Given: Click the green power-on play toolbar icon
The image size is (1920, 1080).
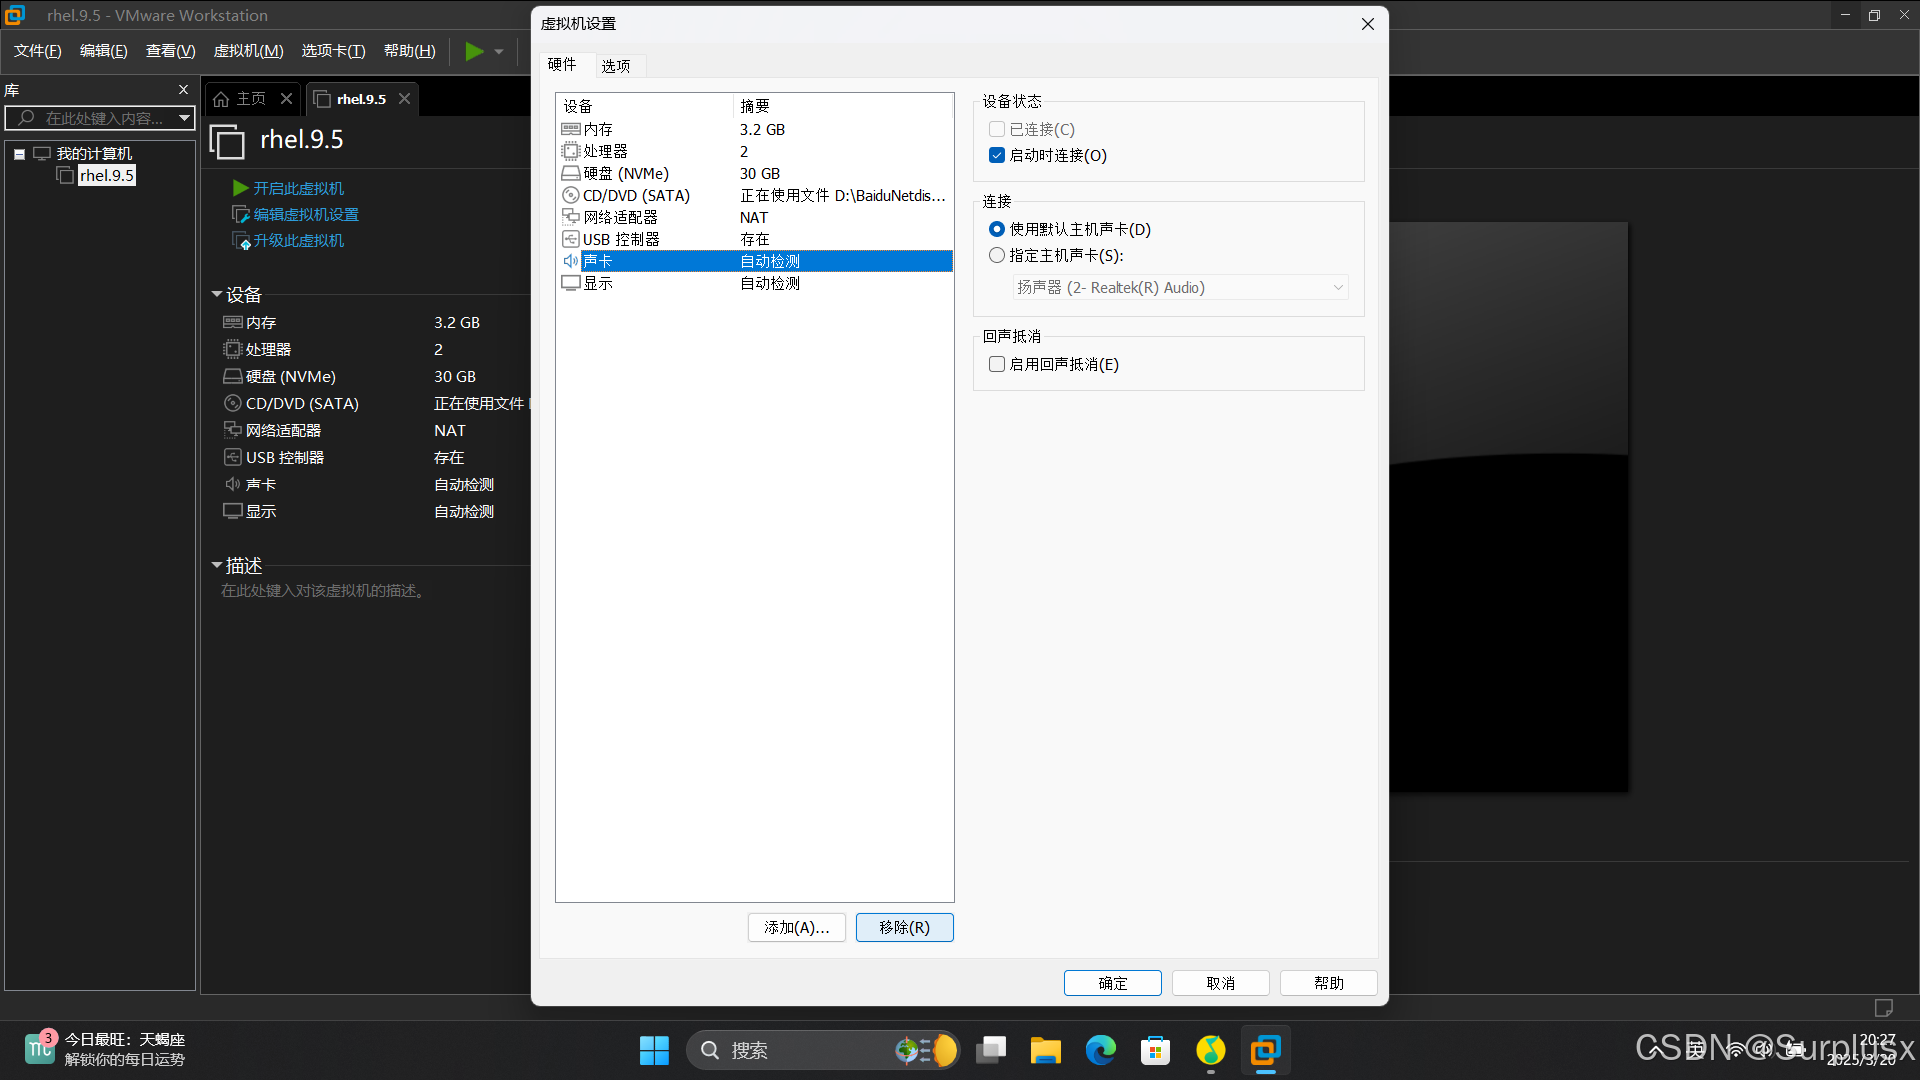Looking at the screenshot, I should (x=474, y=51).
